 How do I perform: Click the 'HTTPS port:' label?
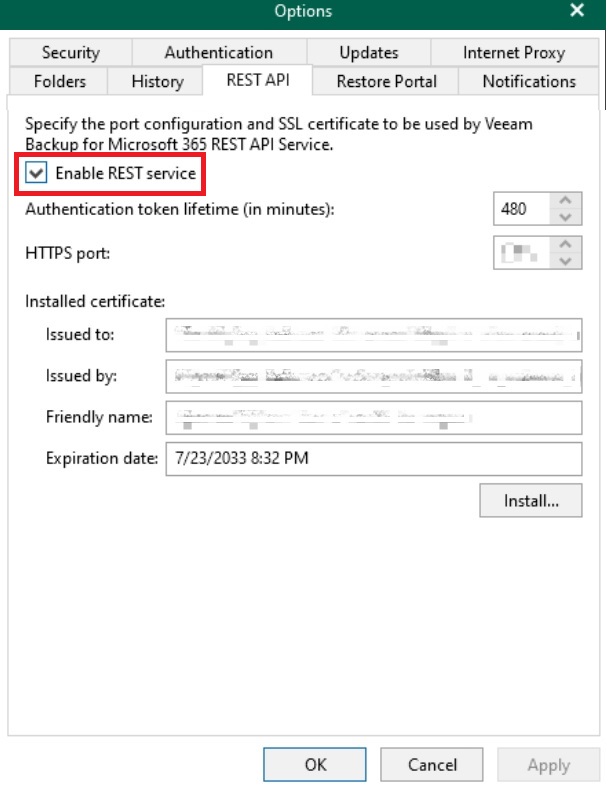click(67, 253)
